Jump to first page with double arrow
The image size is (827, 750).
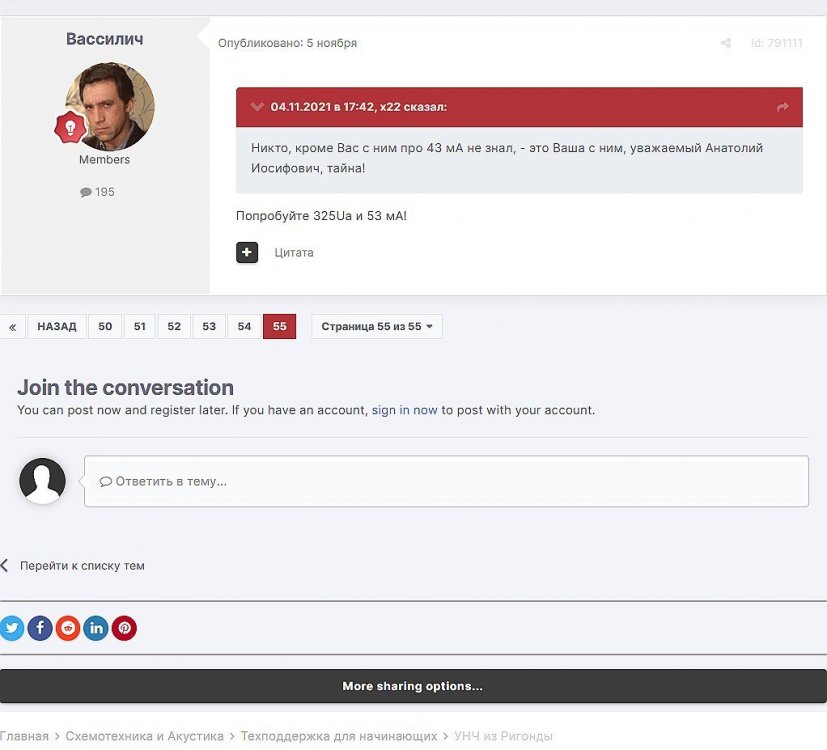12,327
